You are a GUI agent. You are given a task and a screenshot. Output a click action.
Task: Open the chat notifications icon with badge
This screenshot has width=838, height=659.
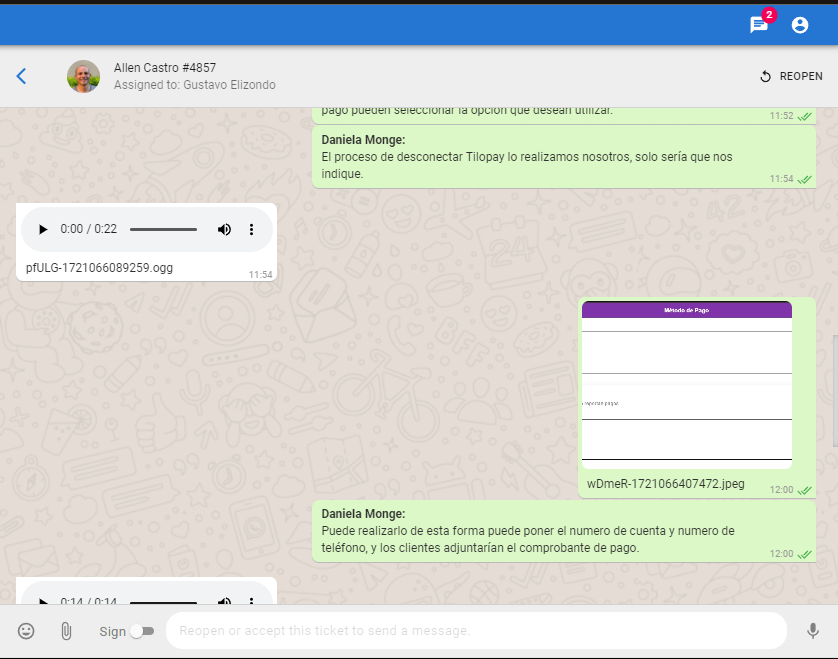(759, 25)
